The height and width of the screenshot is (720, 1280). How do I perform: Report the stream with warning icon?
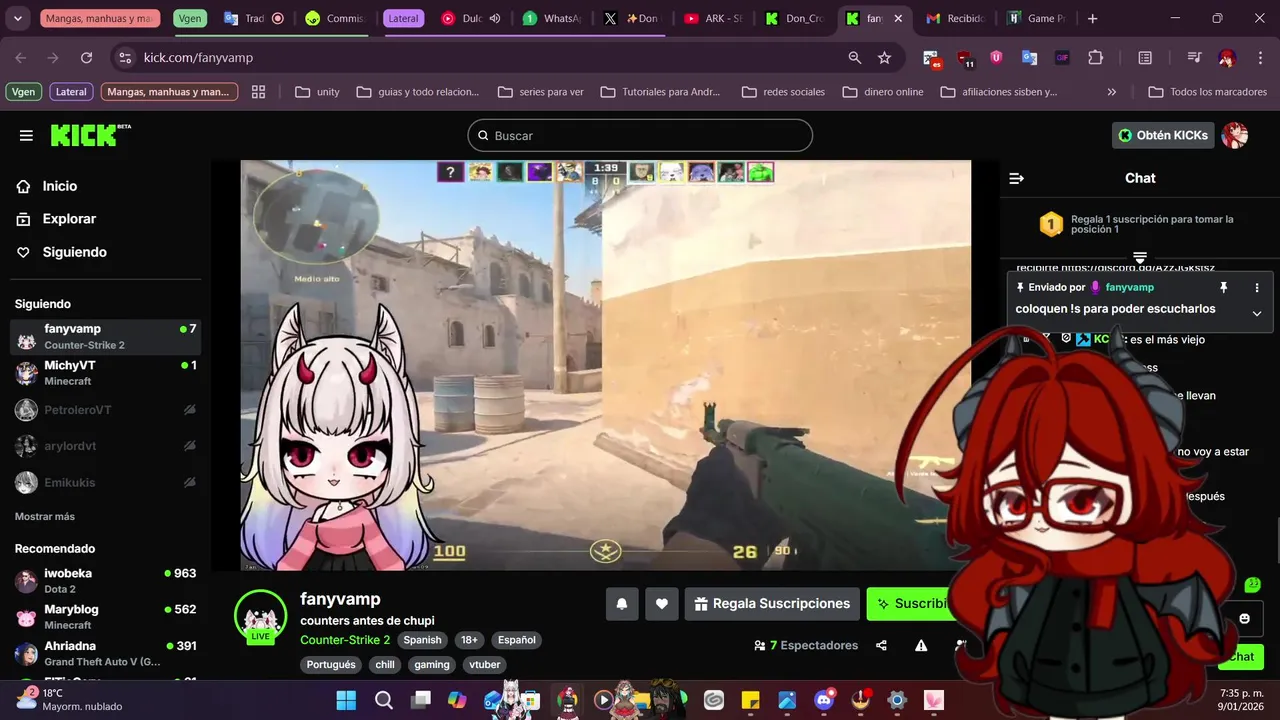[921, 646]
